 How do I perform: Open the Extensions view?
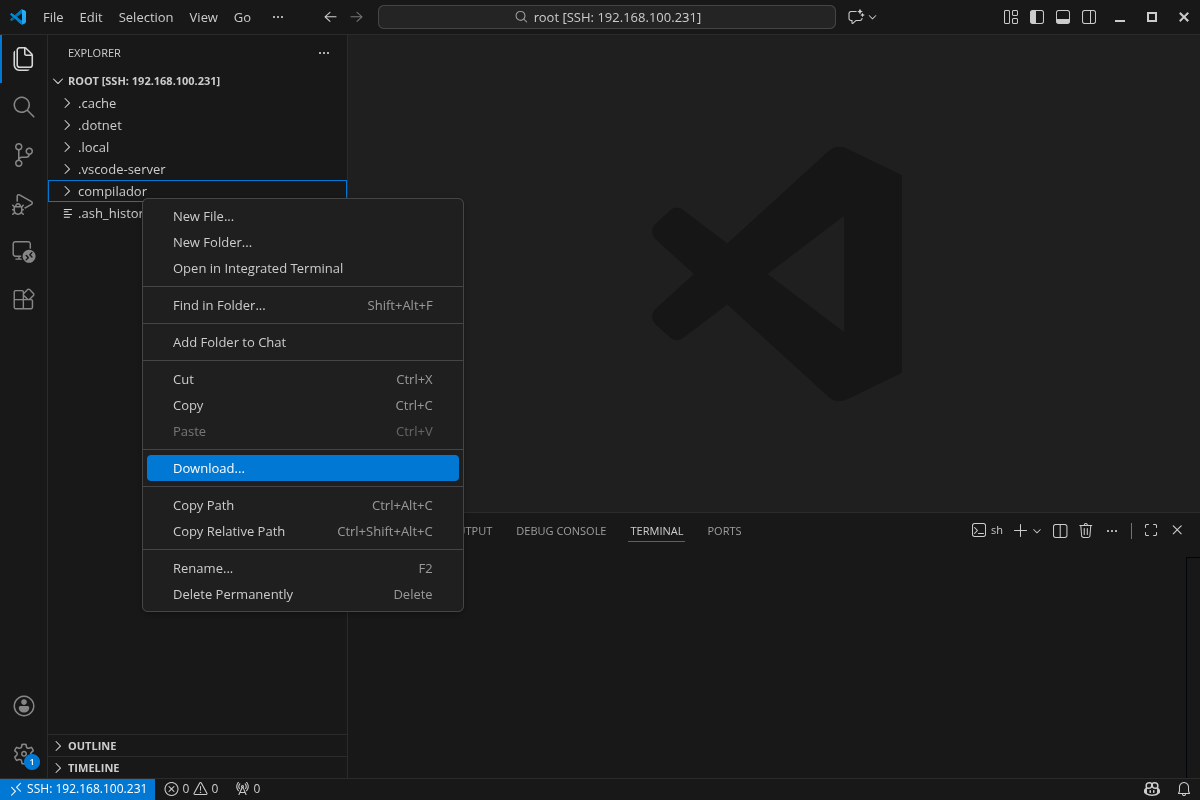pyautogui.click(x=23, y=299)
